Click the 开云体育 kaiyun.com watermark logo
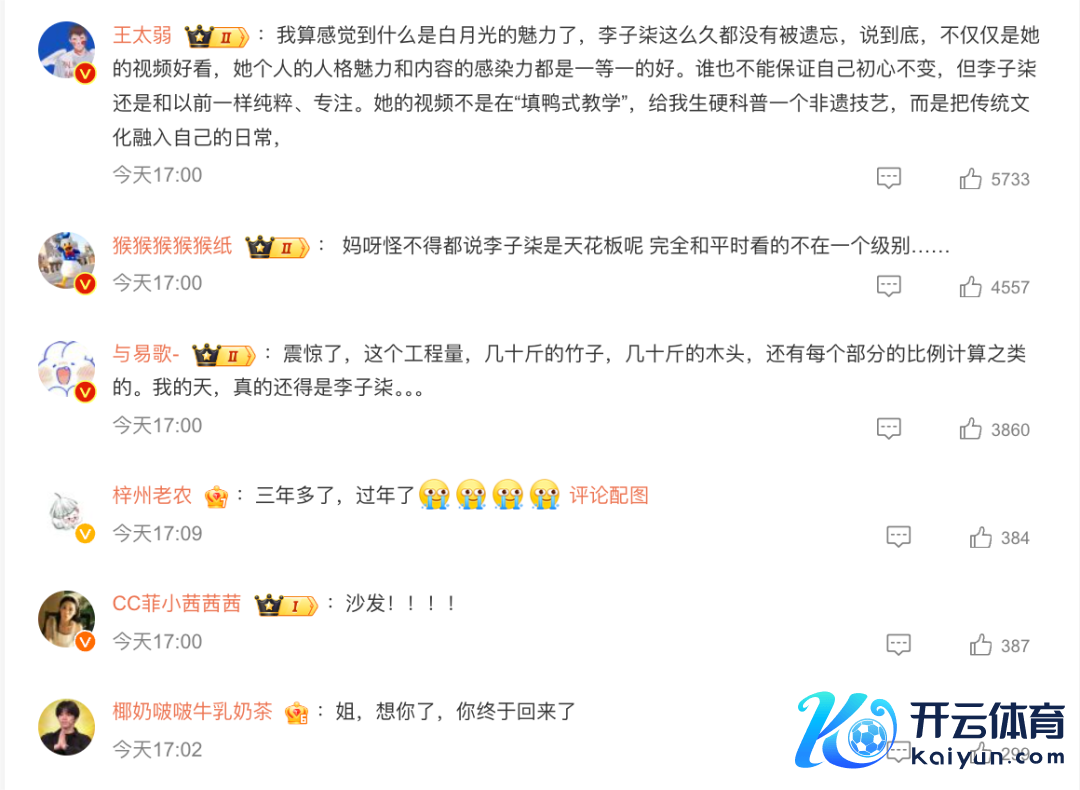Image resolution: width=1080 pixels, height=790 pixels. pos(930,731)
